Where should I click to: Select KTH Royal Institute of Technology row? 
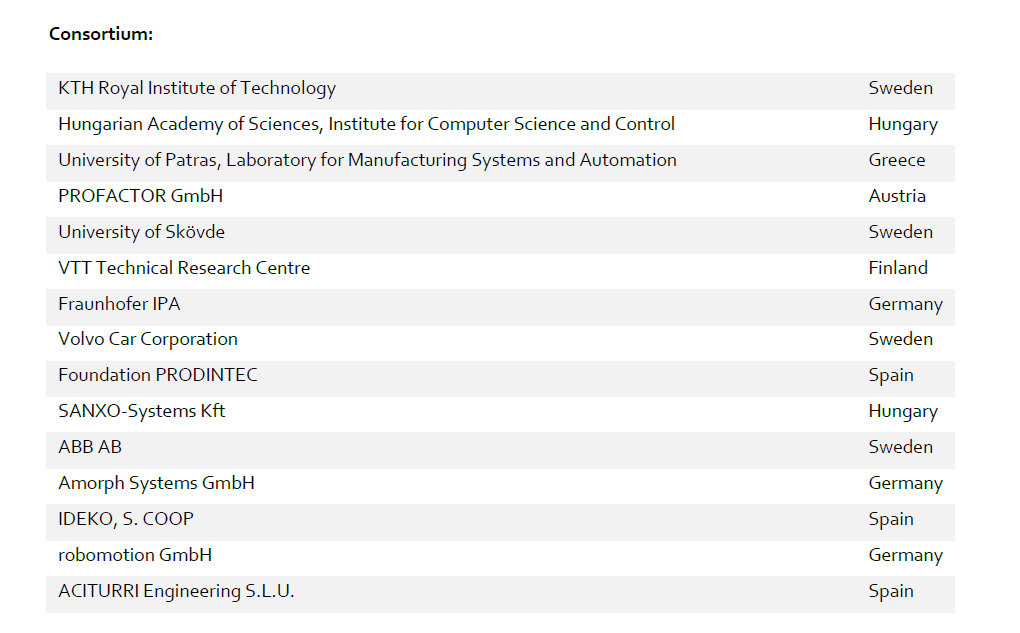pyautogui.click(x=197, y=89)
